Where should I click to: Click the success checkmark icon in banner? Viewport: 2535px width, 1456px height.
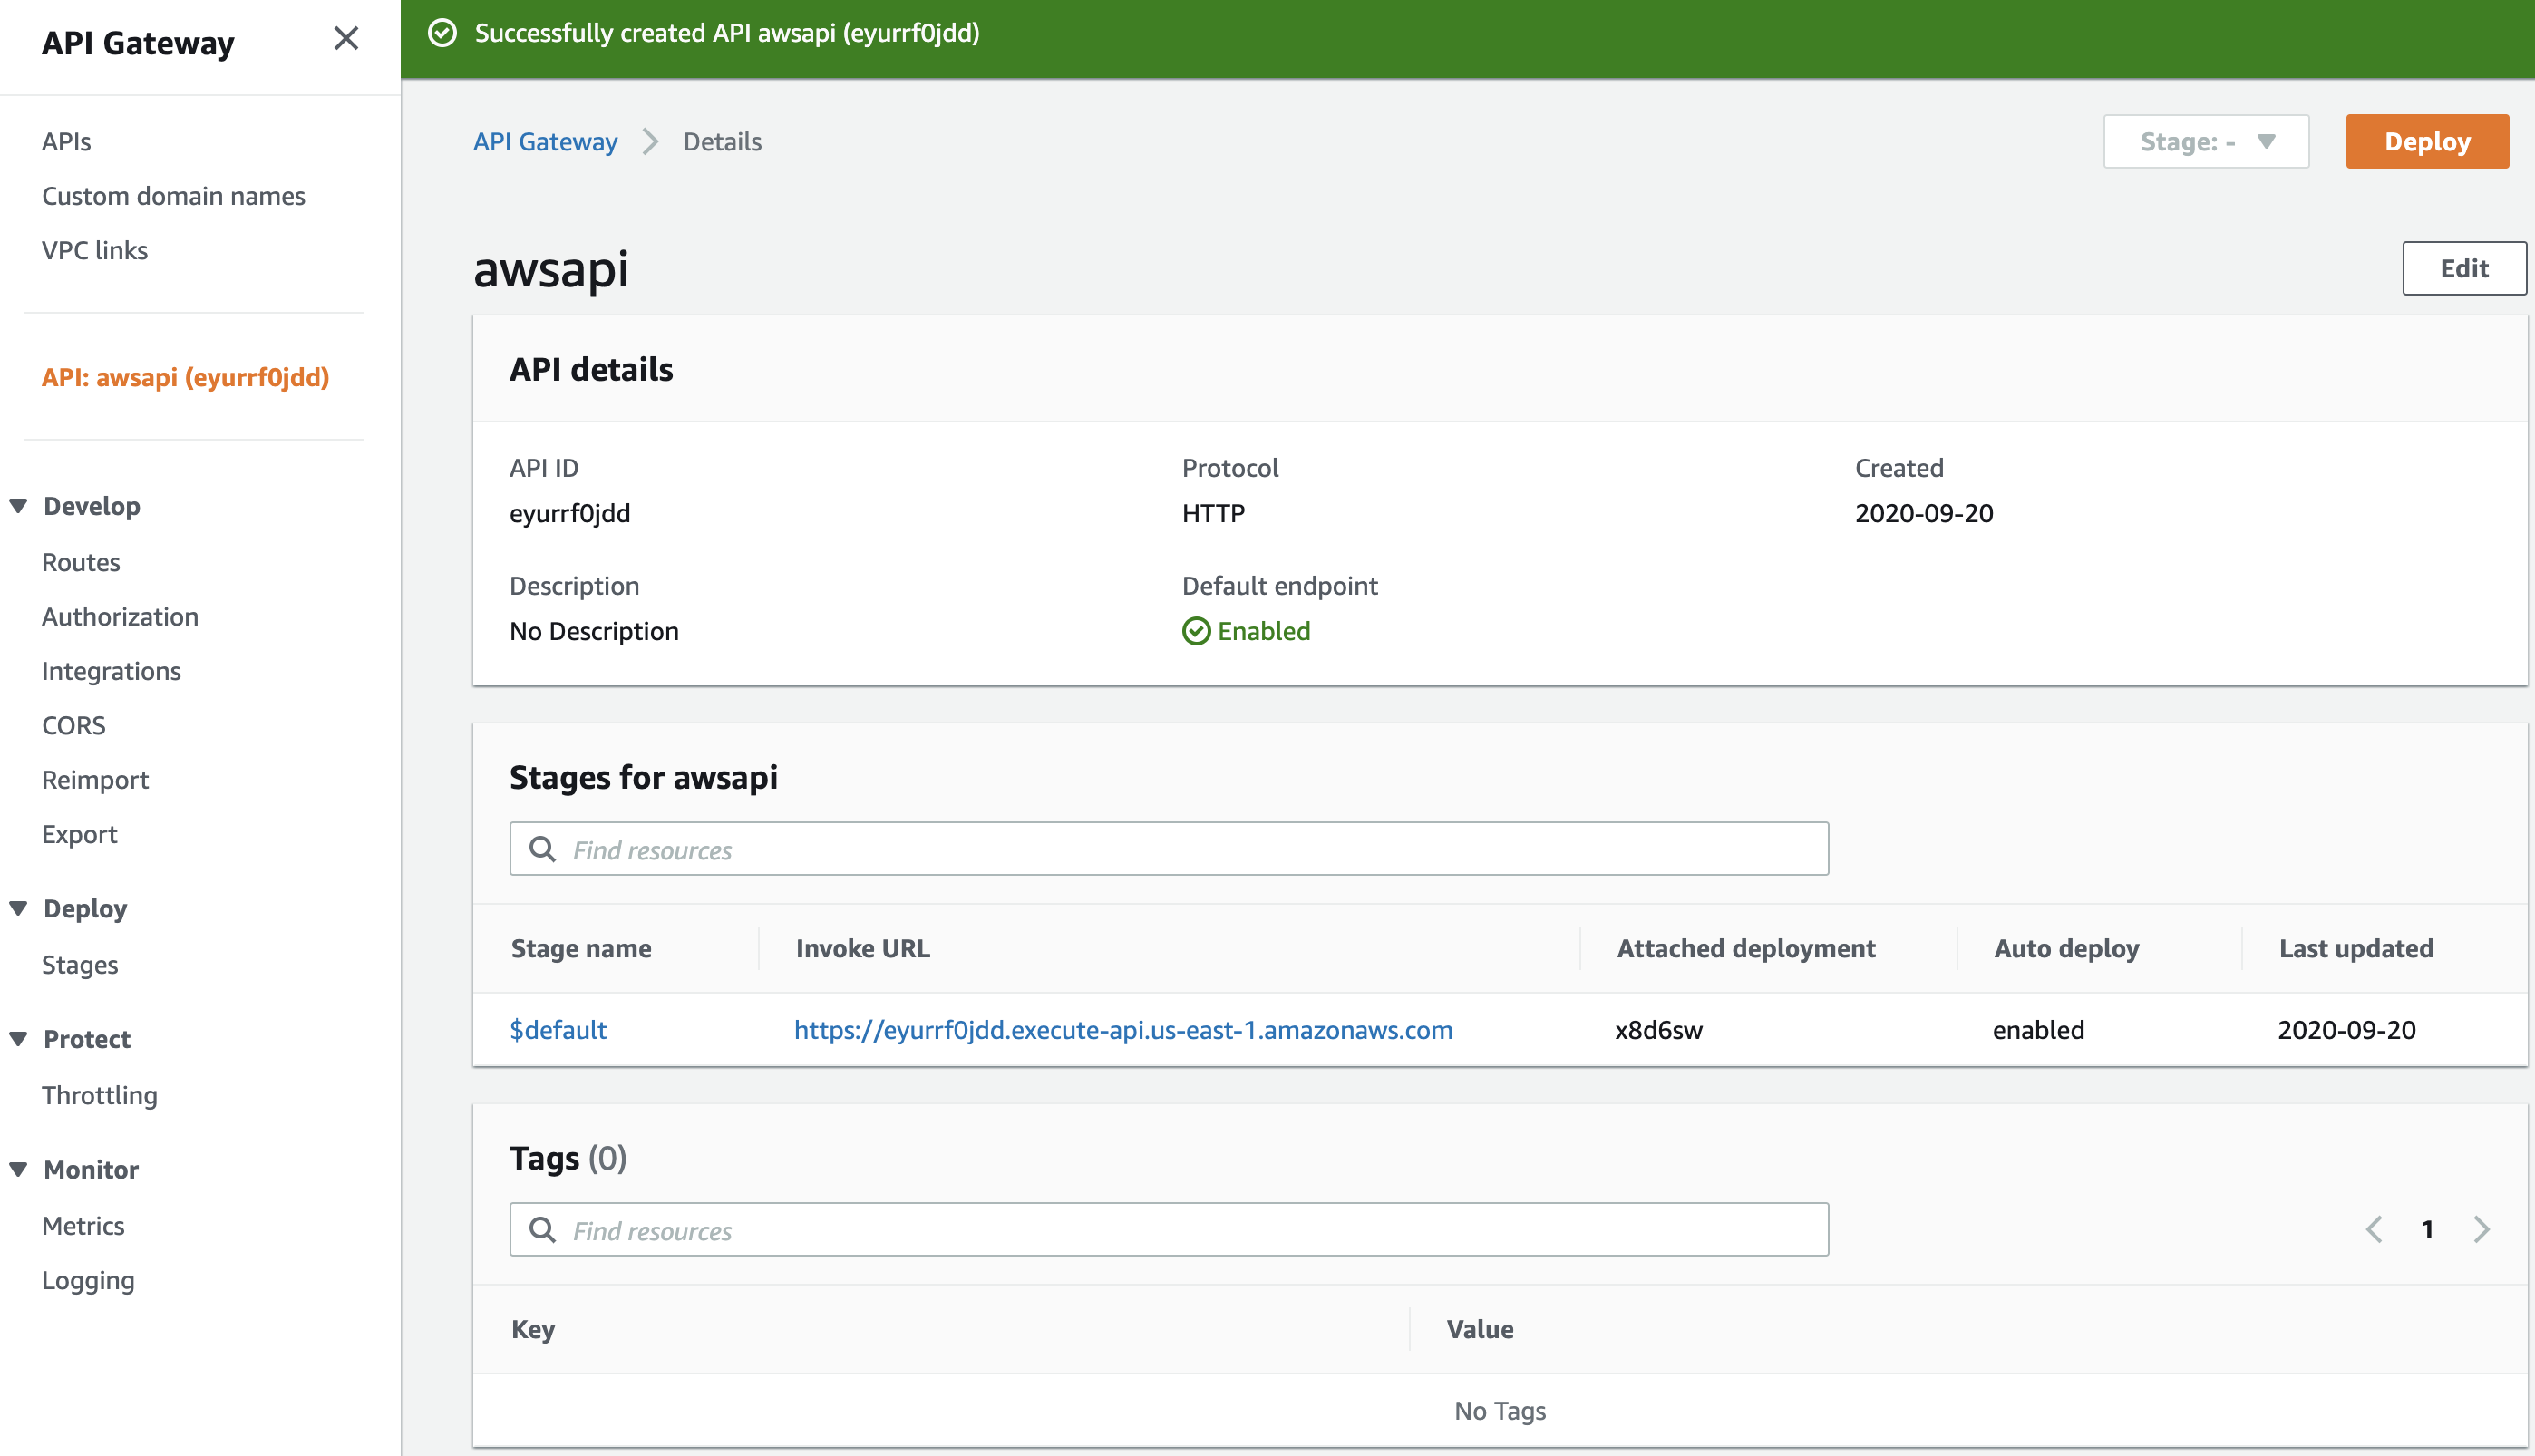click(442, 33)
